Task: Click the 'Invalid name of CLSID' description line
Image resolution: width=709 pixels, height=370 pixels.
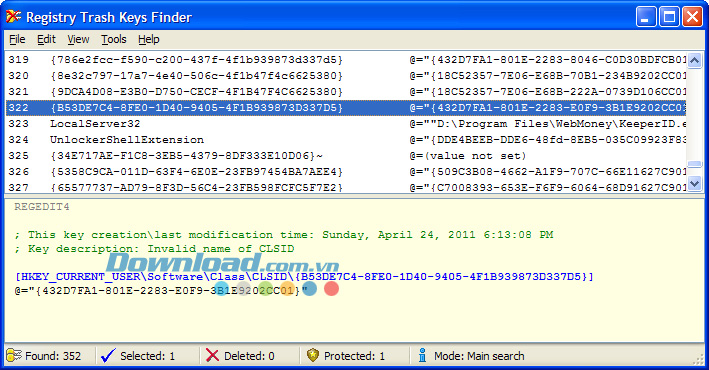Action: pyautogui.click(x=154, y=249)
